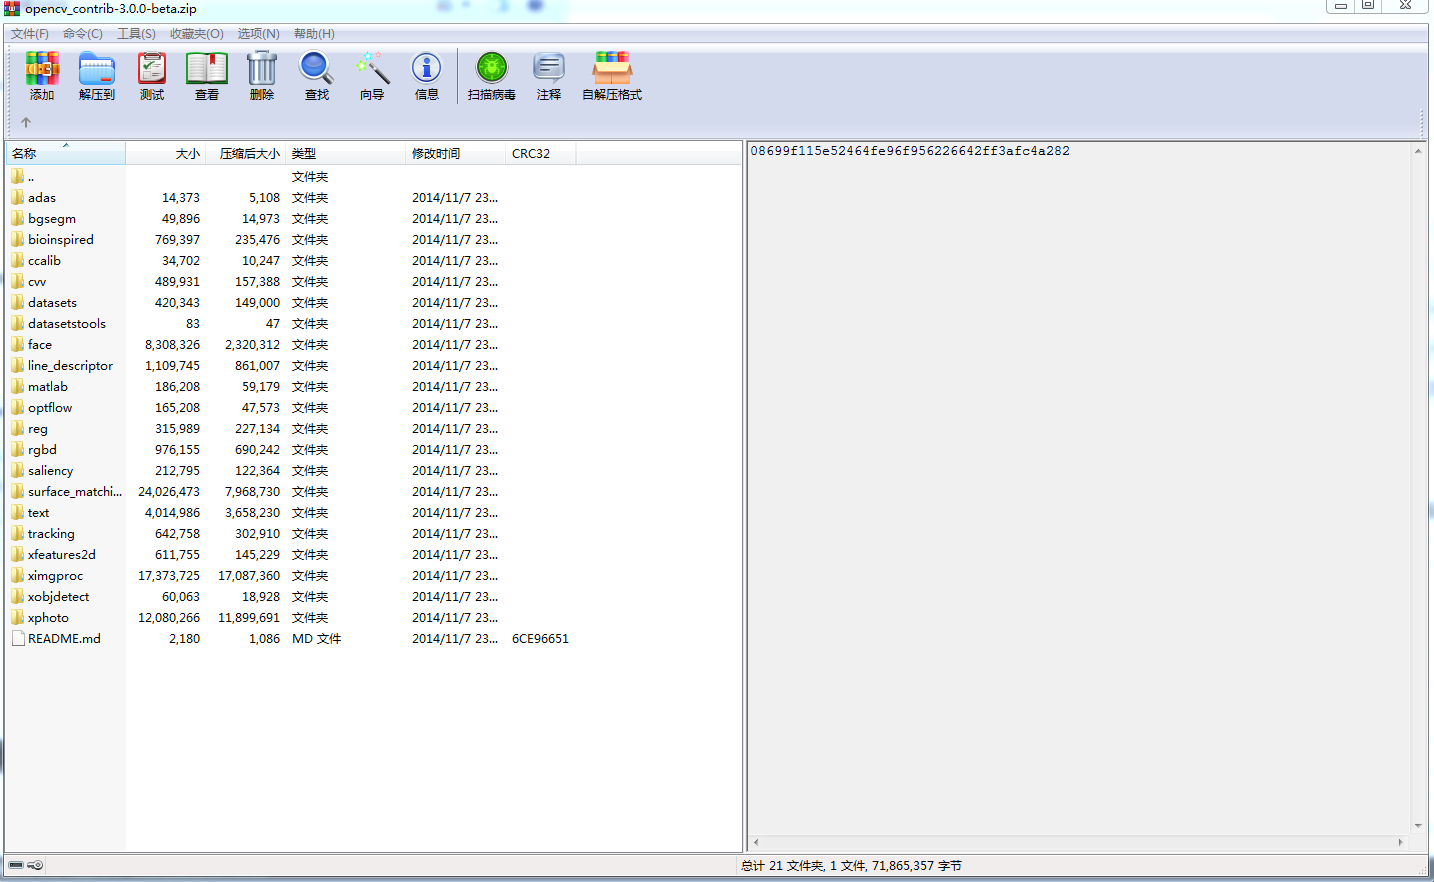Click the comment pane scroll-left arrow
This screenshot has height=882, width=1434.
point(756,843)
